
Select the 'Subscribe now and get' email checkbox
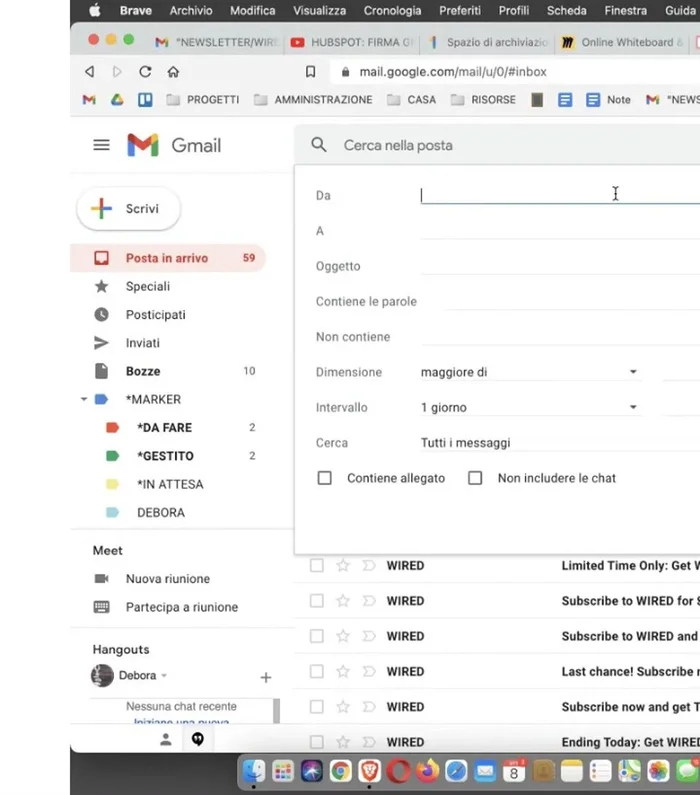point(317,707)
